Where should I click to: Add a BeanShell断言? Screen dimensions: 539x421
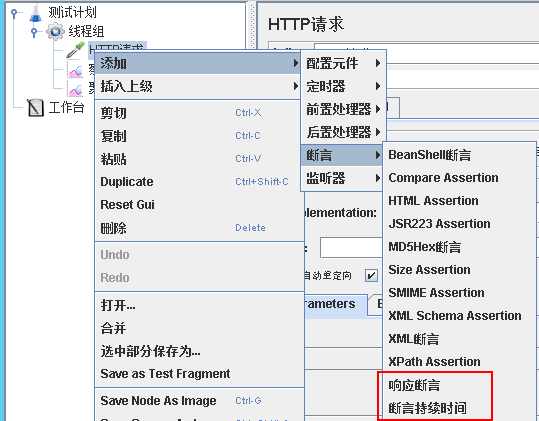(x=459, y=155)
